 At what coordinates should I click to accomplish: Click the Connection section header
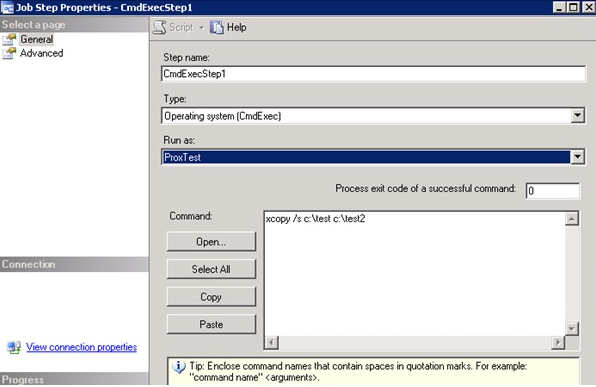pos(74,264)
